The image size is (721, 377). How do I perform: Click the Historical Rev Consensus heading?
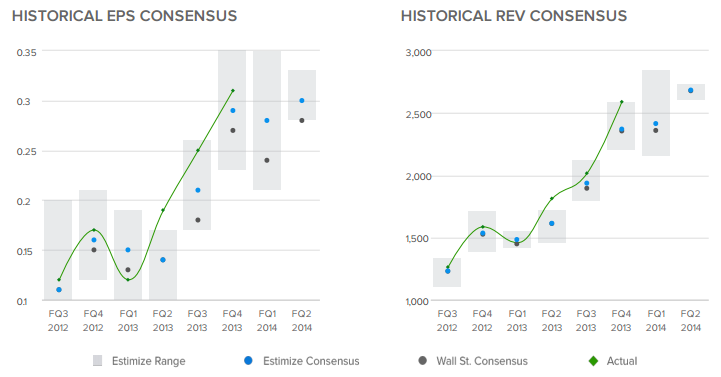(514, 16)
